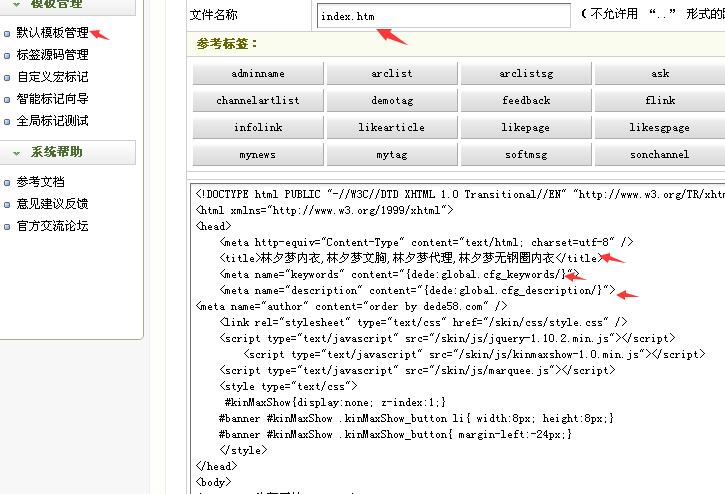Insert the arclistsg reference tag
Screen dimensions: 725x494
pos(526,74)
